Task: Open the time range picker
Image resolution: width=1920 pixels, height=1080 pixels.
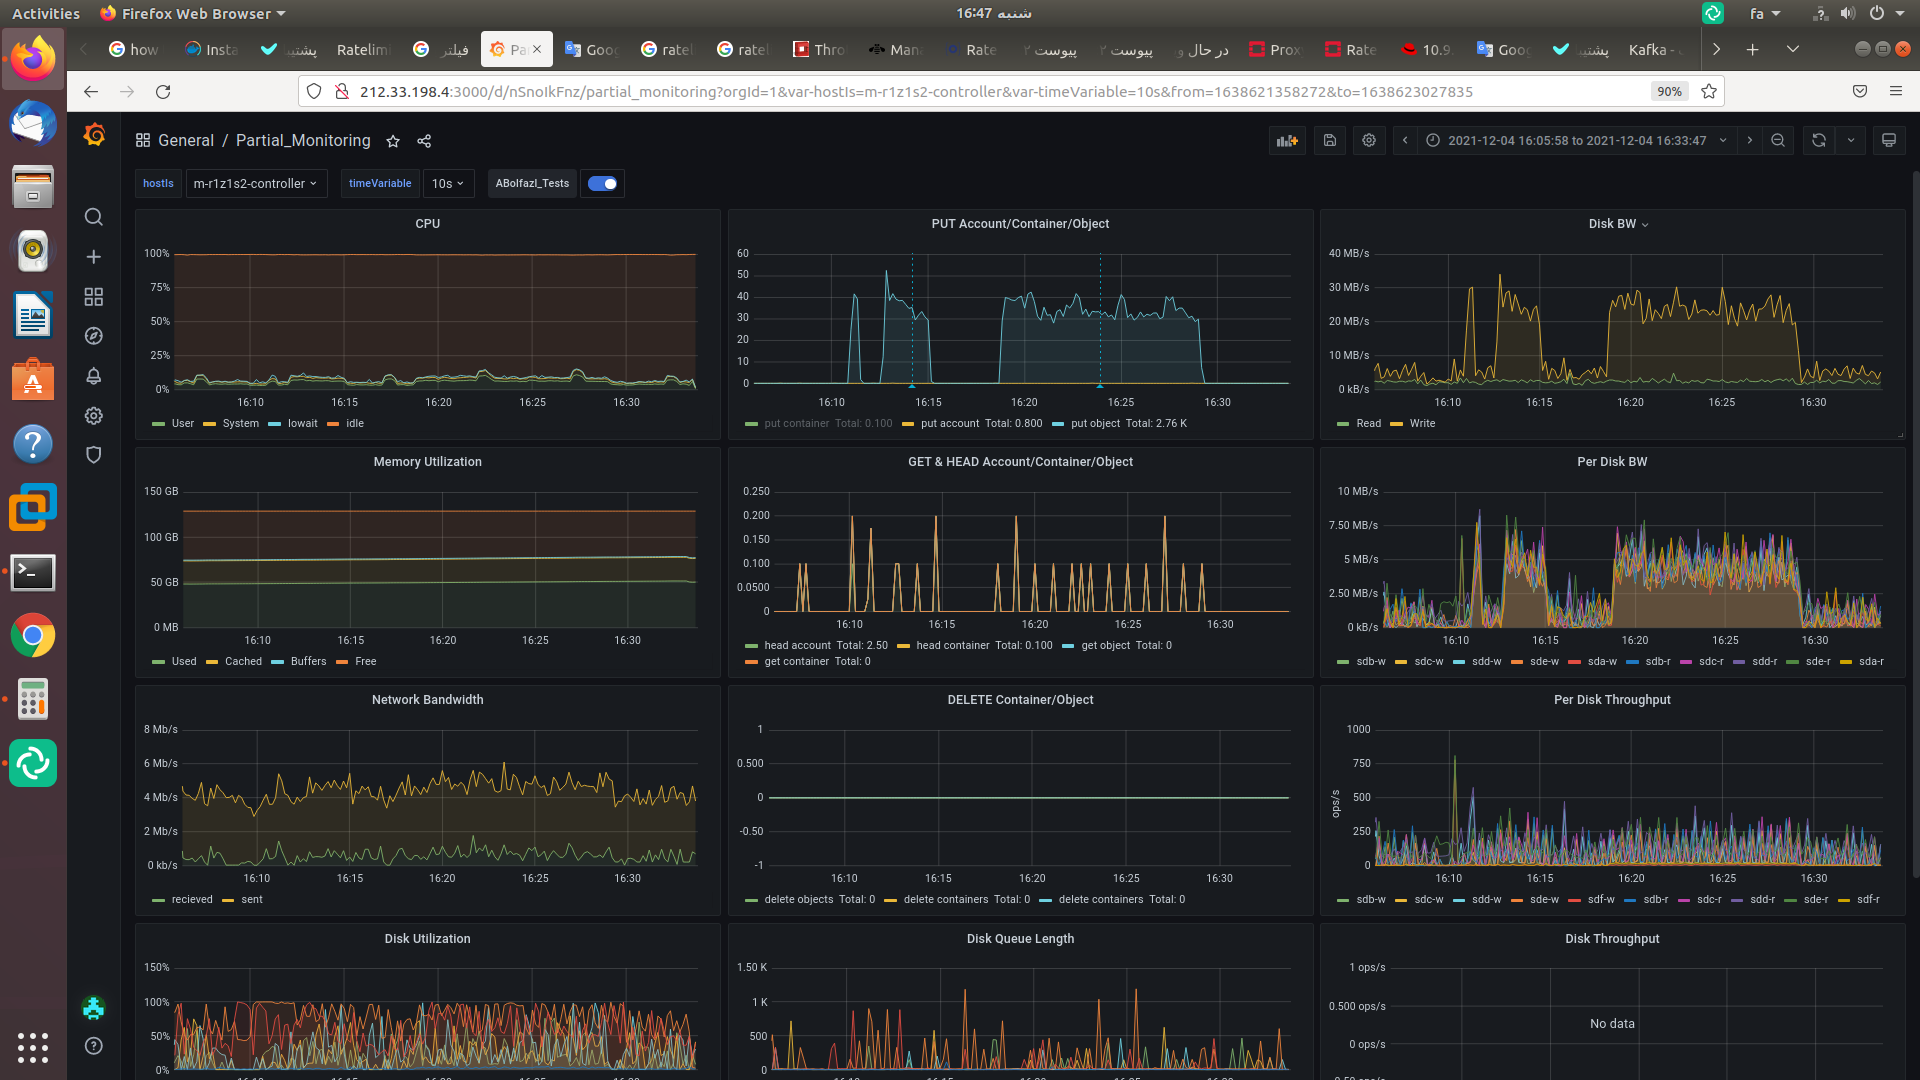Action: point(1577,141)
